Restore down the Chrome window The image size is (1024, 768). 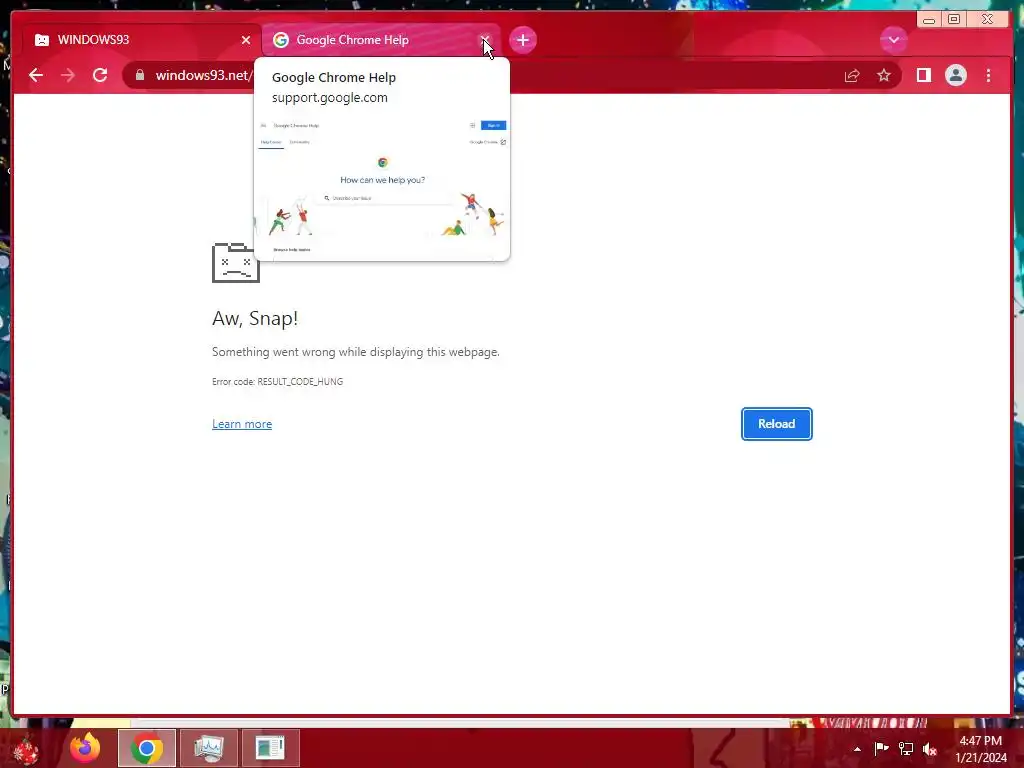pyautogui.click(x=954, y=20)
